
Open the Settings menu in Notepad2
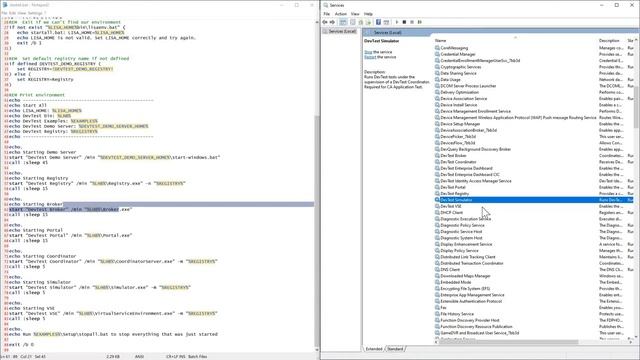click(x=35, y=13)
